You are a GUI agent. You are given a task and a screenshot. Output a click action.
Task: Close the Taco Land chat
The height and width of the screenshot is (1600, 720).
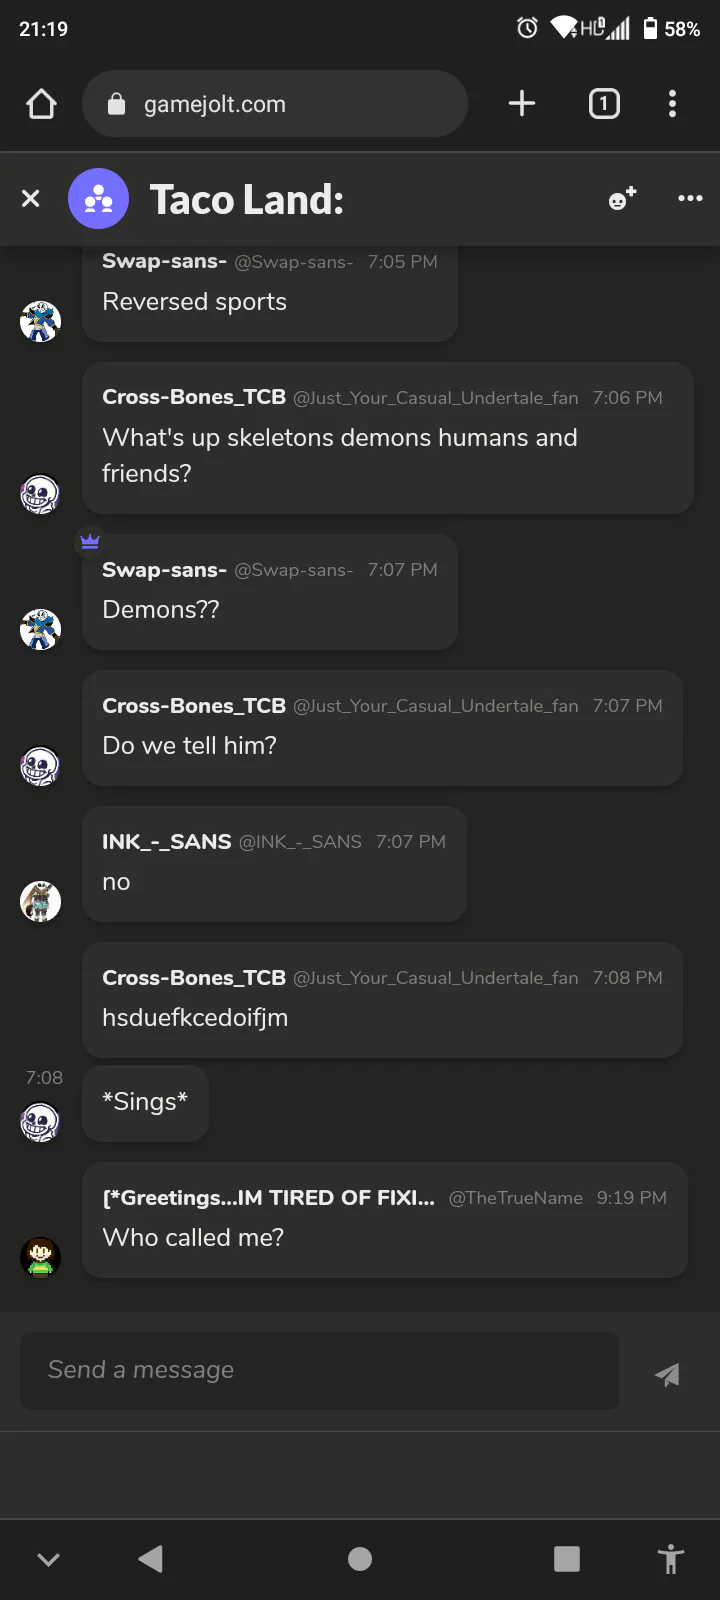tap(31, 199)
